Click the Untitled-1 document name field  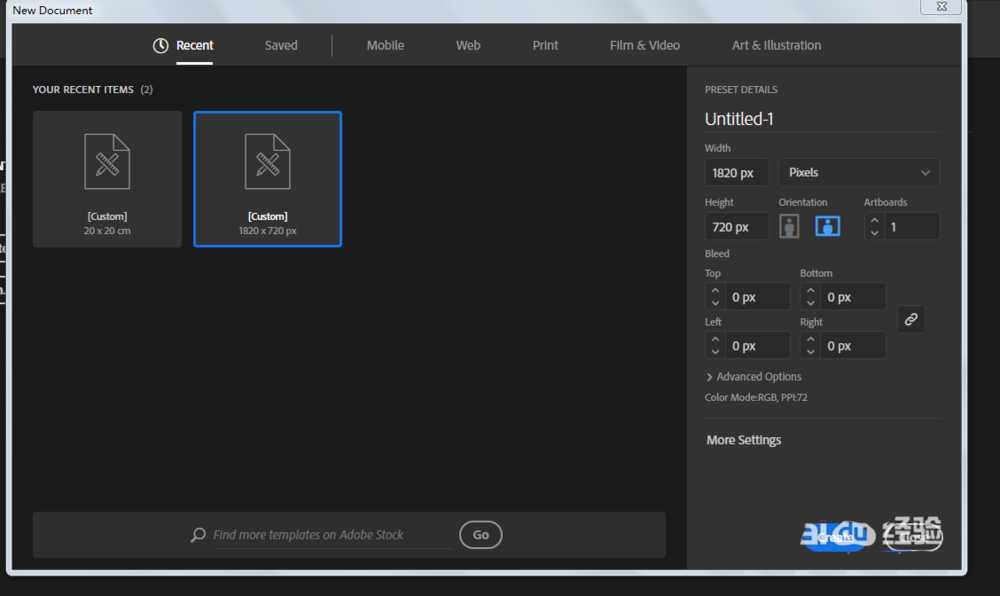820,119
